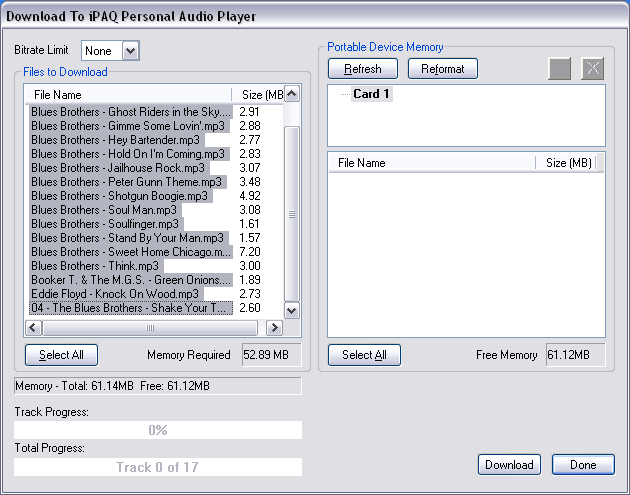This screenshot has height=495, width=630.
Task: Click the file list scroll up arrow
Action: (x=292, y=94)
